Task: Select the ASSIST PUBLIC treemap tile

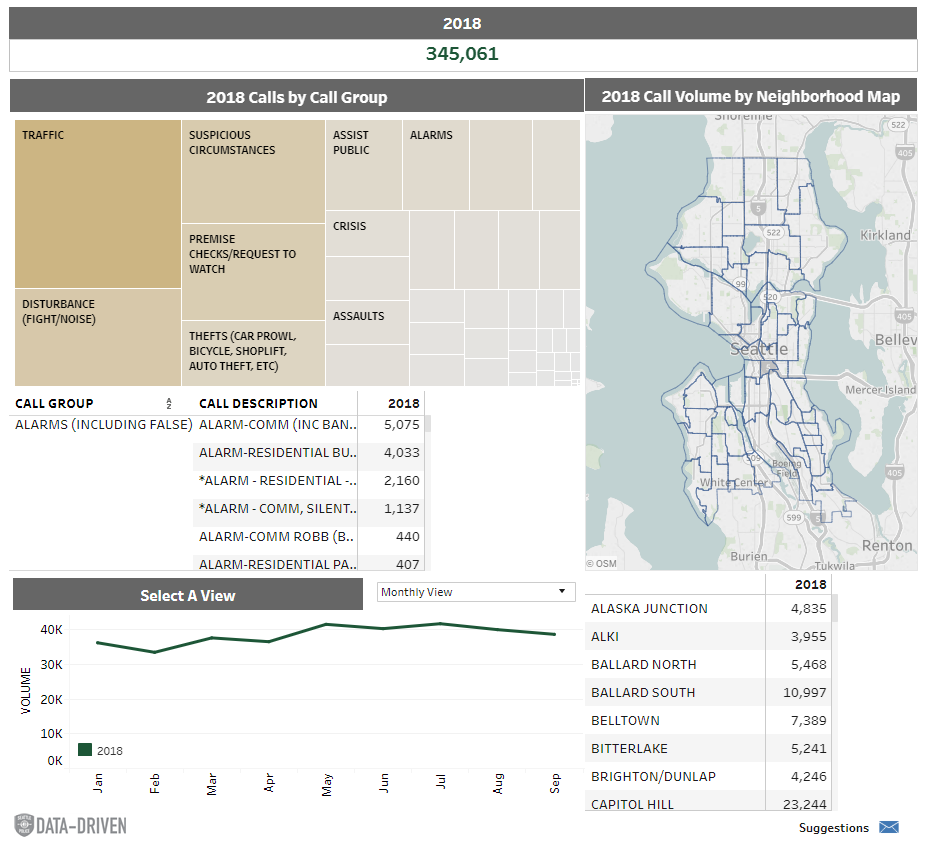Action: pos(363,165)
